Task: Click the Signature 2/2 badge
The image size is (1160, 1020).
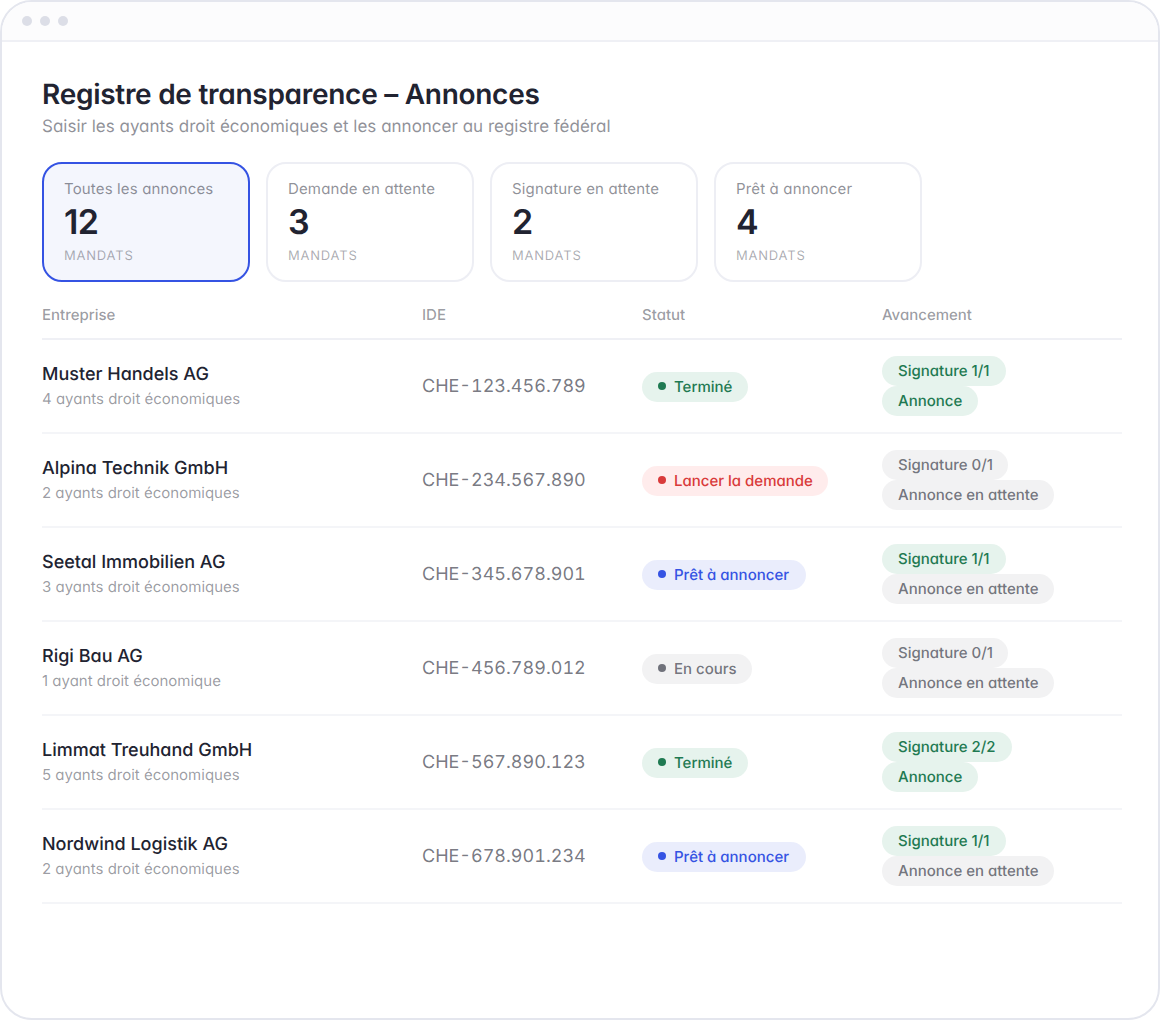Action: [947, 746]
